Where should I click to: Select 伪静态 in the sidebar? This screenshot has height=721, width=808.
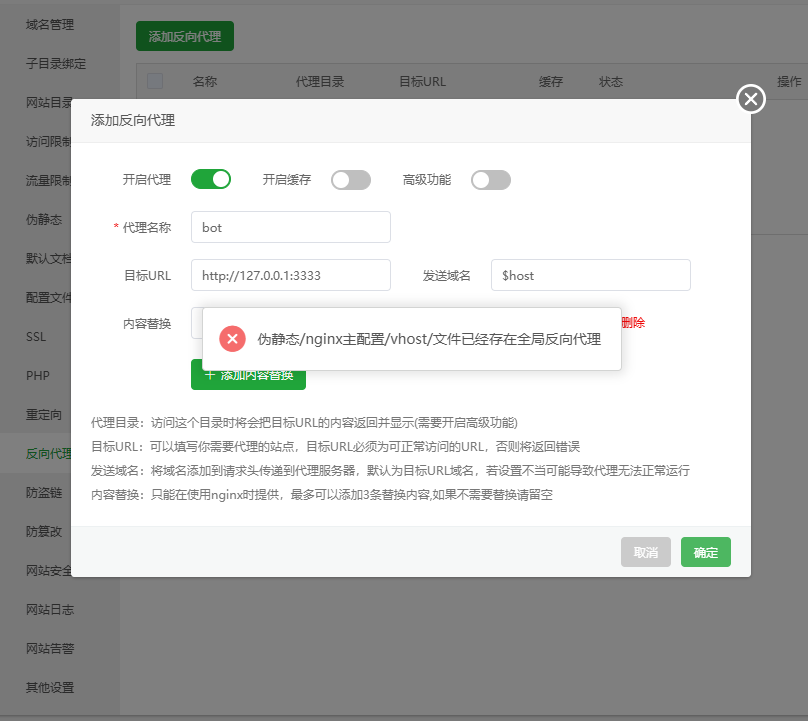point(44,220)
